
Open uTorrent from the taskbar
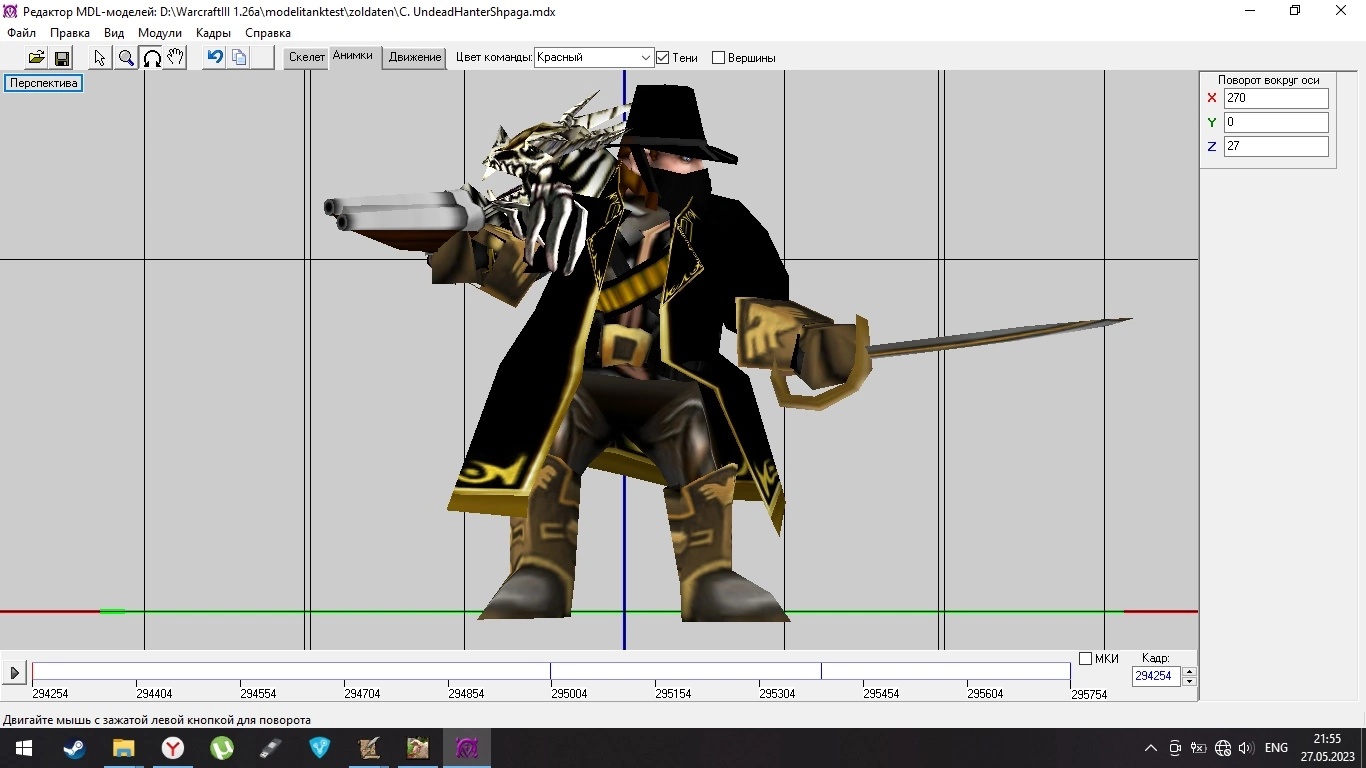221,748
